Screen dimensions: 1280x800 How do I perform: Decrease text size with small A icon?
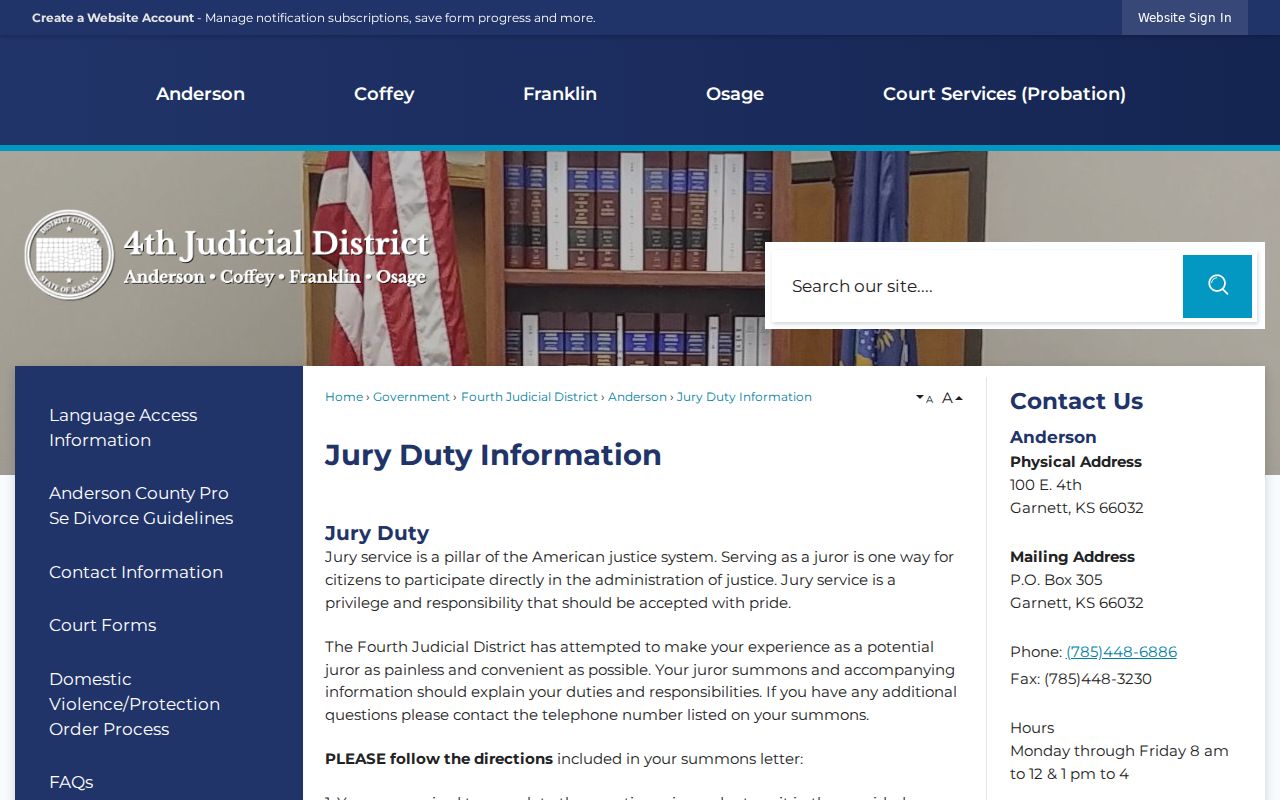tap(924, 398)
